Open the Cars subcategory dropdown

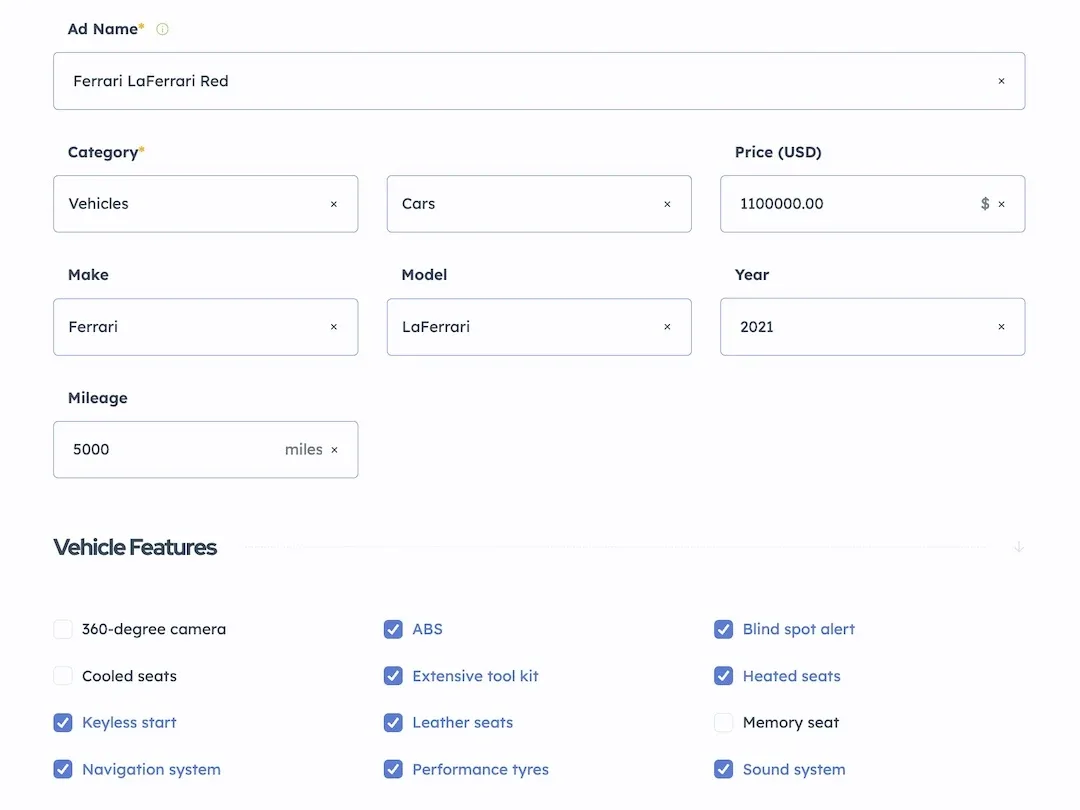click(x=539, y=204)
